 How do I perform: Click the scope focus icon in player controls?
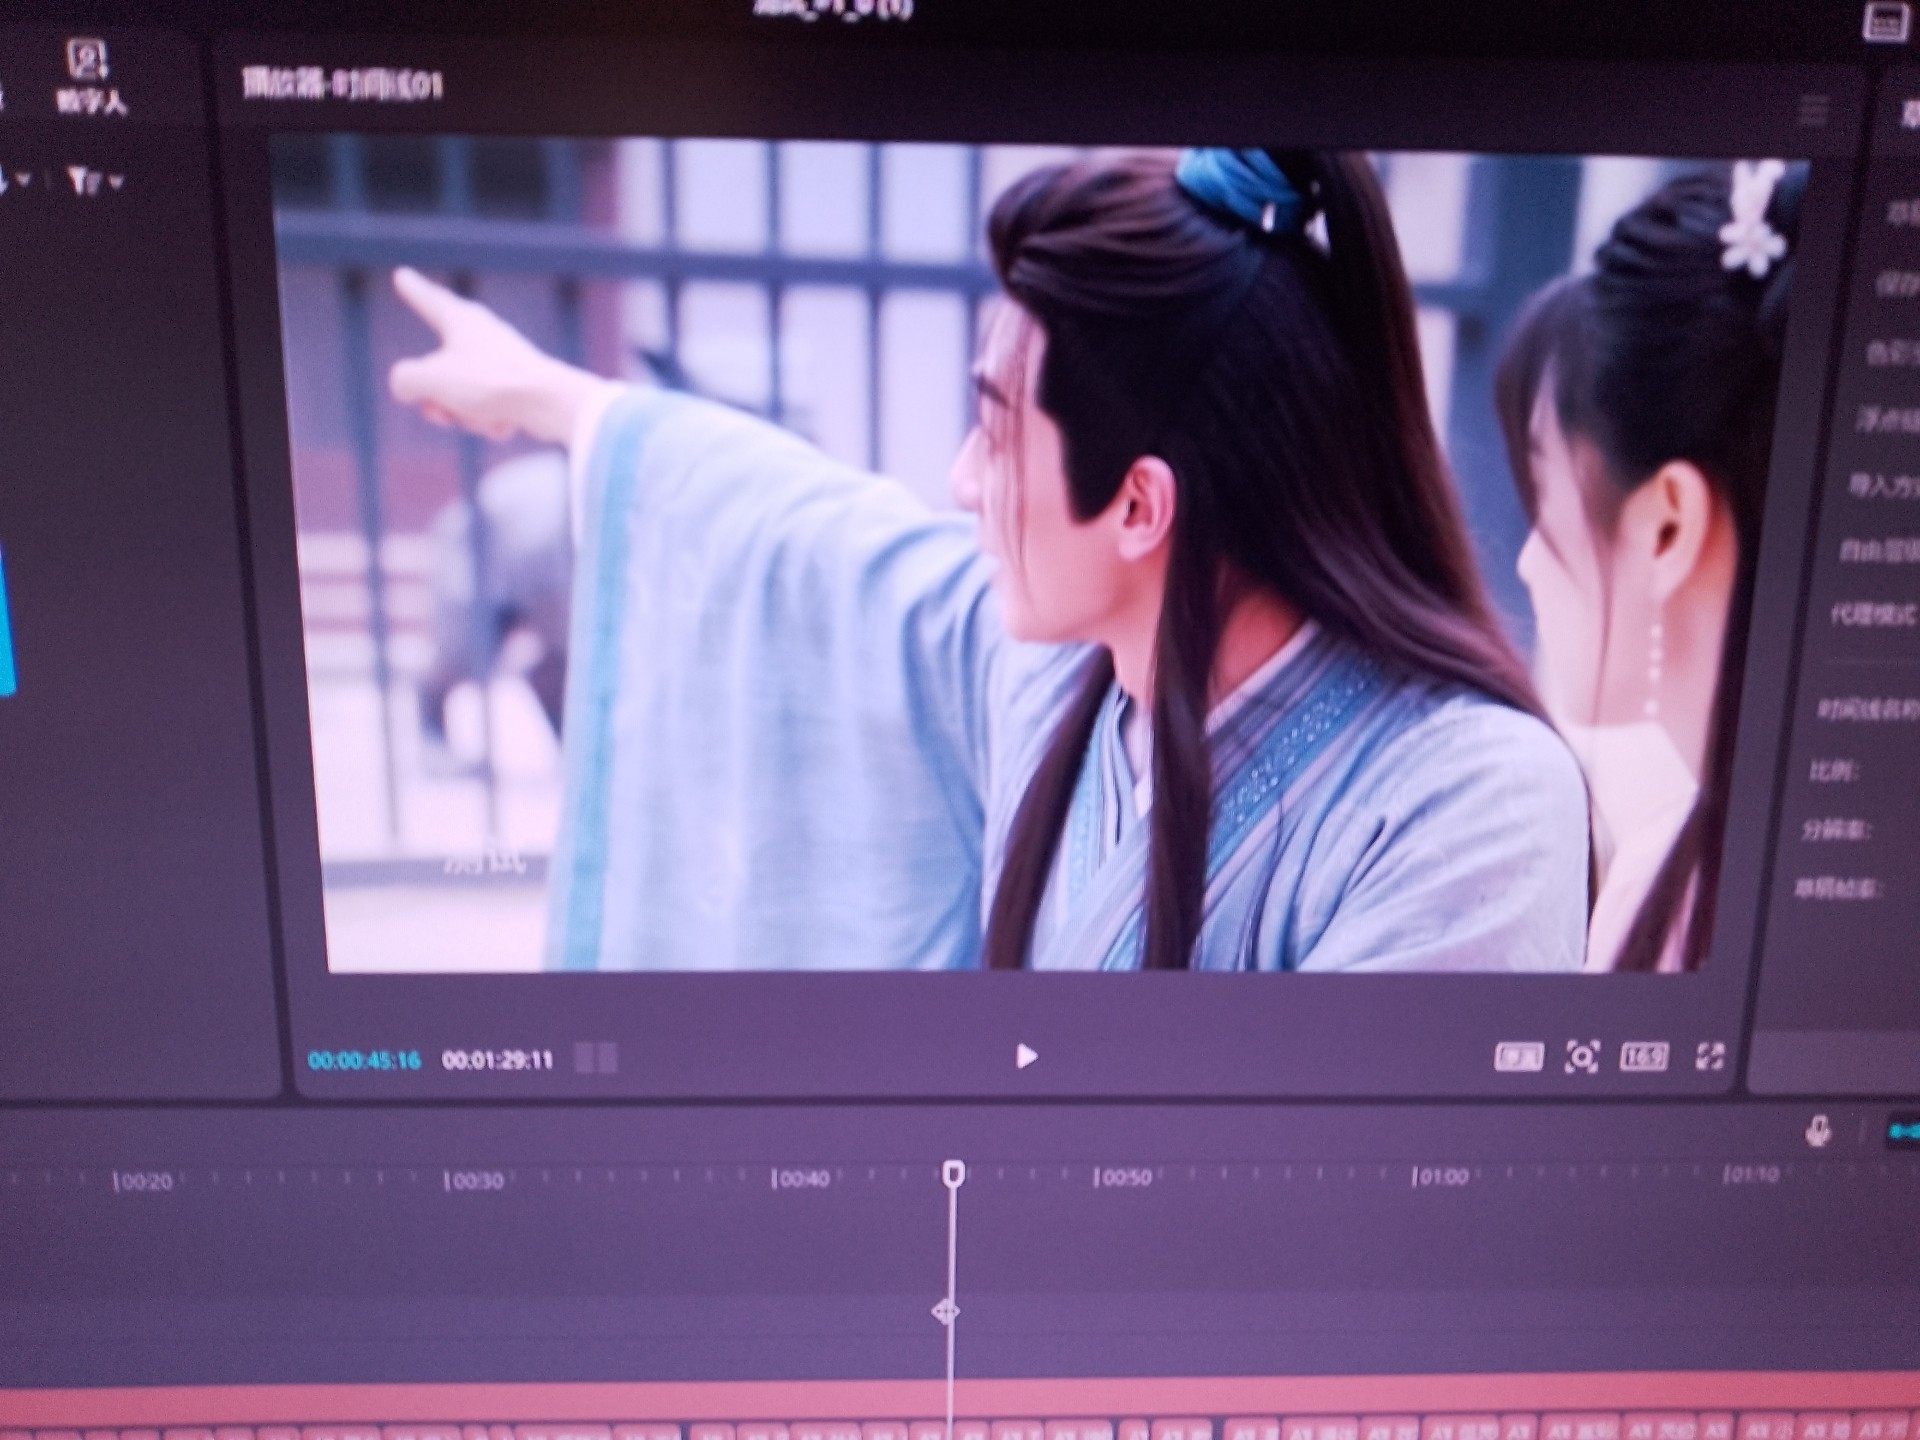click(1581, 1057)
